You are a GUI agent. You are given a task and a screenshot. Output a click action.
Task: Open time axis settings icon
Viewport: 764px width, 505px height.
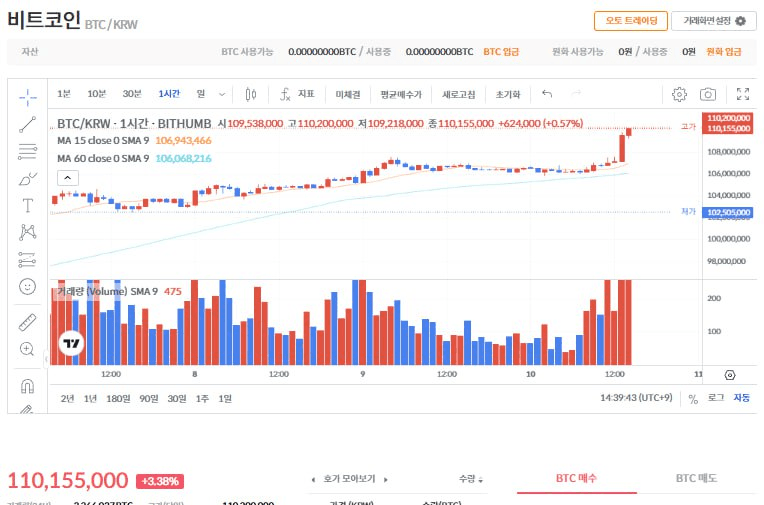730,375
